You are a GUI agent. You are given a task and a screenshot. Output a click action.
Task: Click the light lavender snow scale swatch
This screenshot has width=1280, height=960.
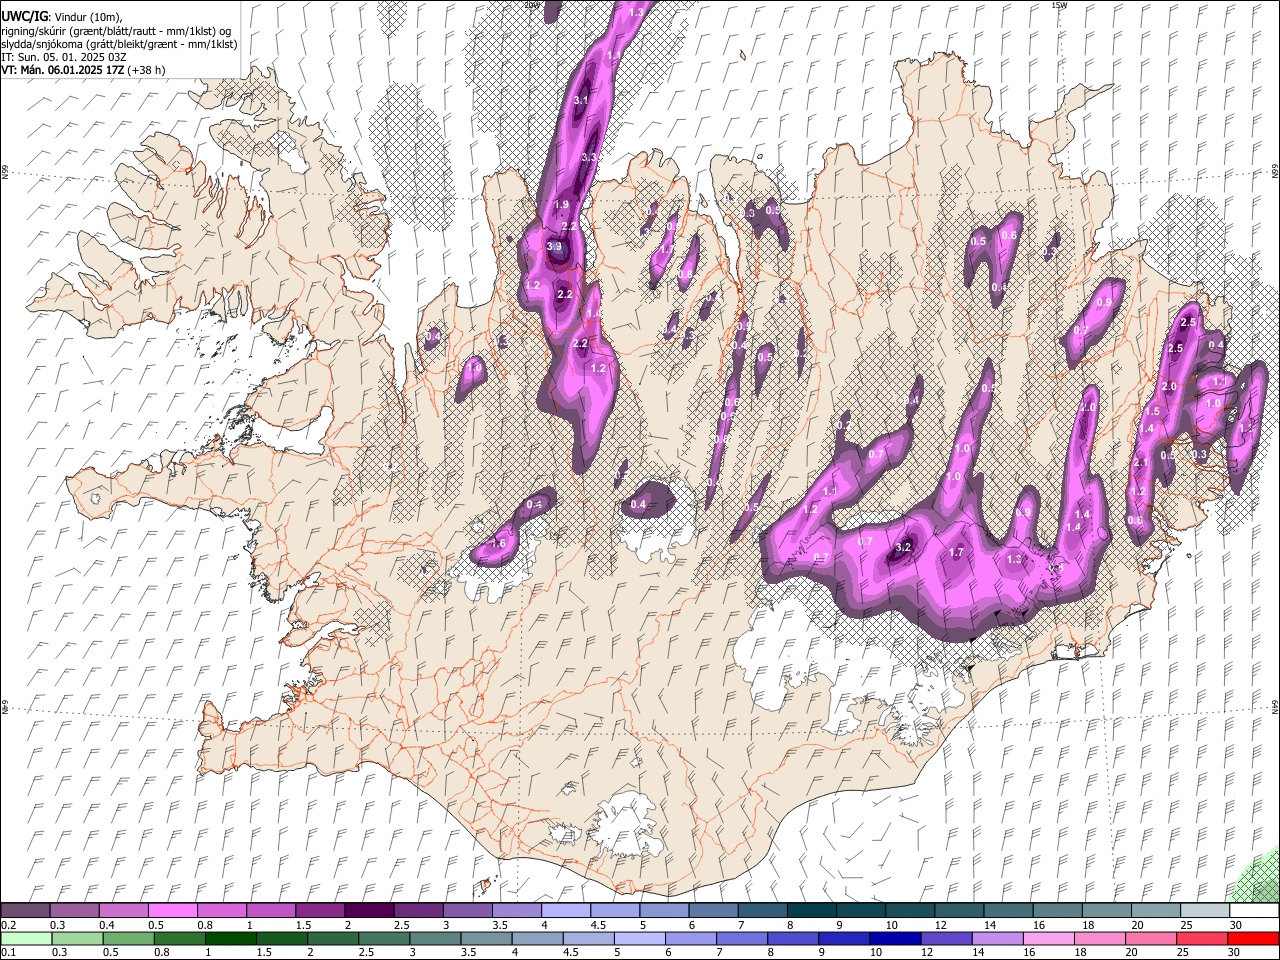pos(566,910)
